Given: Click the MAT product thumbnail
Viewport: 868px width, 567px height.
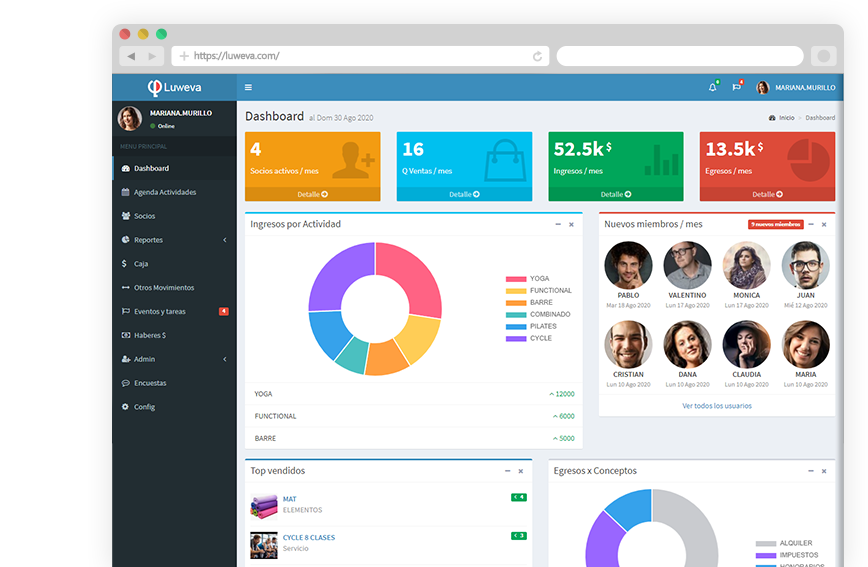Looking at the screenshot, I should 264,507.
